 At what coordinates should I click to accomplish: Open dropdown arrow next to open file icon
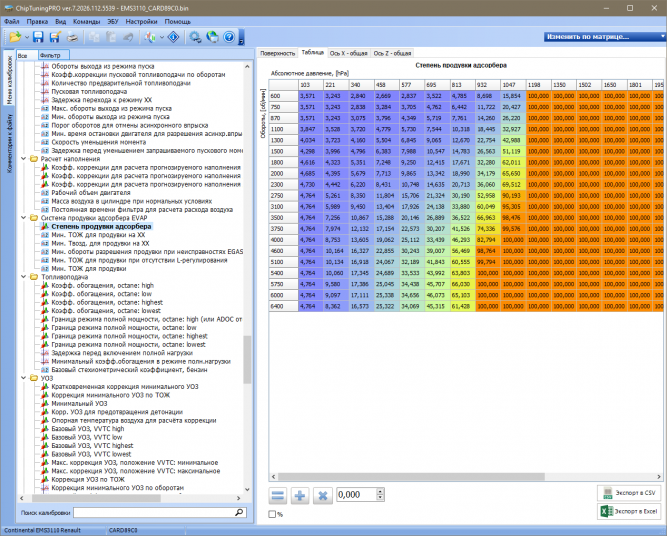[x=27, y=37]
